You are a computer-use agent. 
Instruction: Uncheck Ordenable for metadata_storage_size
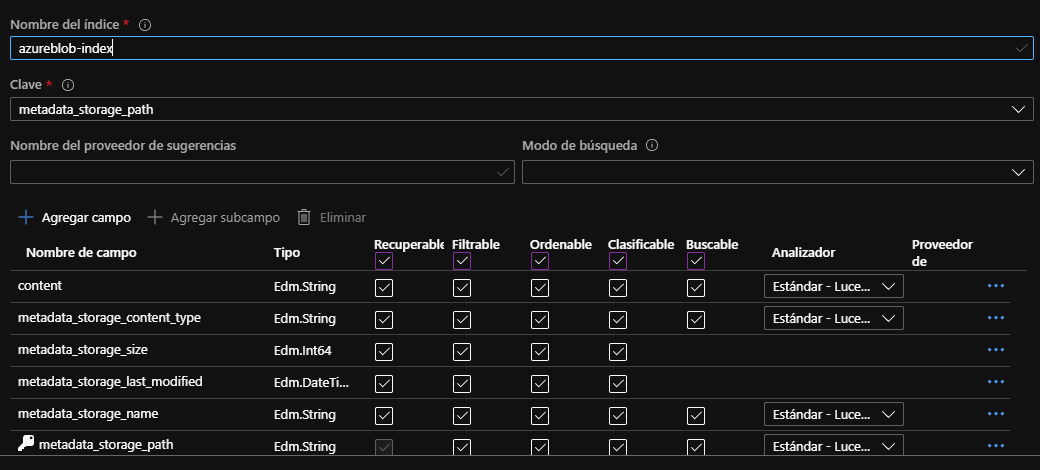[x=540, y=351]
